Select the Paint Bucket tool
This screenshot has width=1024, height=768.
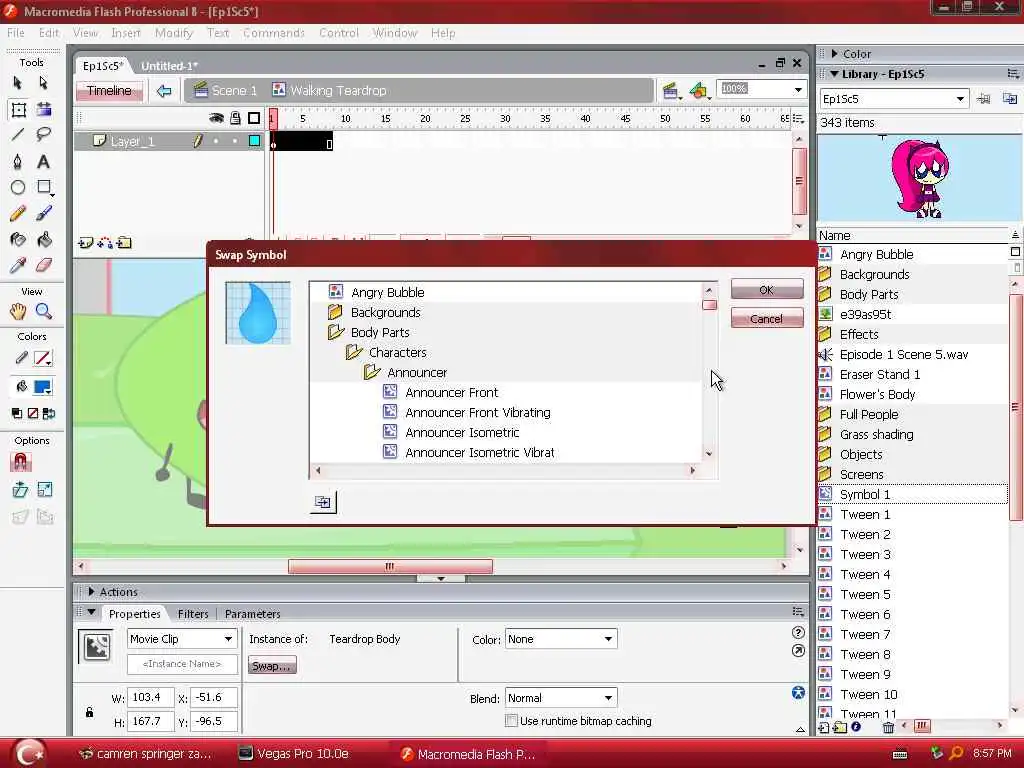pyautogui.click(x=44, y=240)
